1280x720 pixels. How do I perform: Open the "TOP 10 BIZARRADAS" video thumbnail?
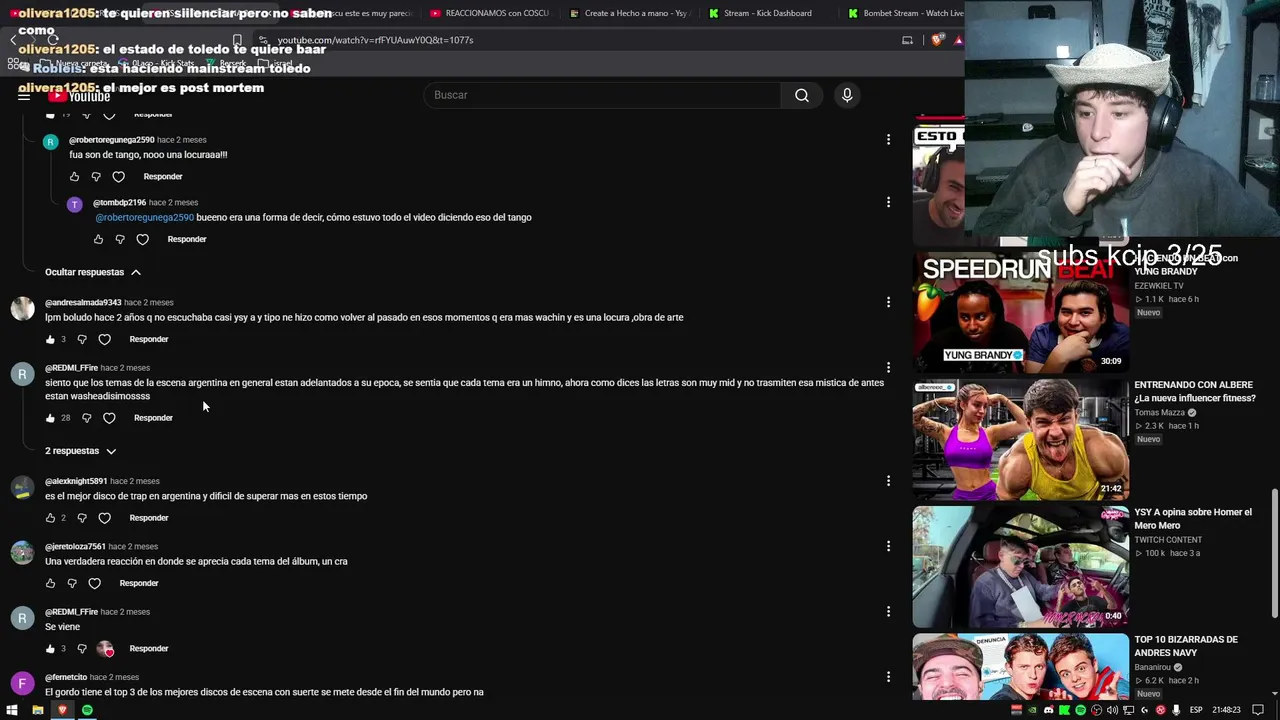pyautogui.click(x=1020, y=666)
